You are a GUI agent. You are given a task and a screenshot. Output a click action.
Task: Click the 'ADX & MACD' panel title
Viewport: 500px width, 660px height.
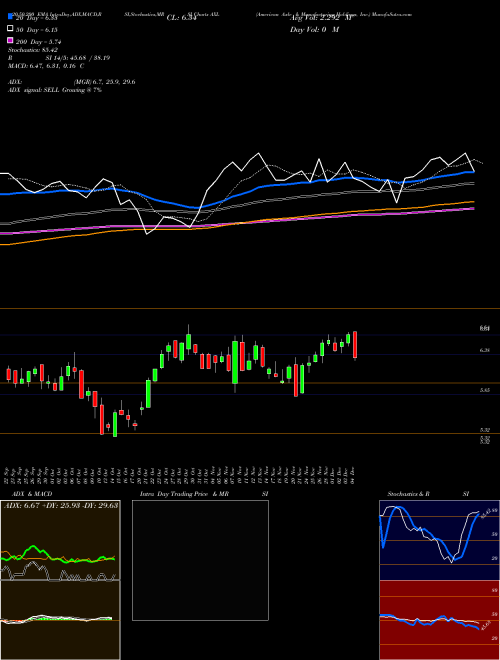32,494
